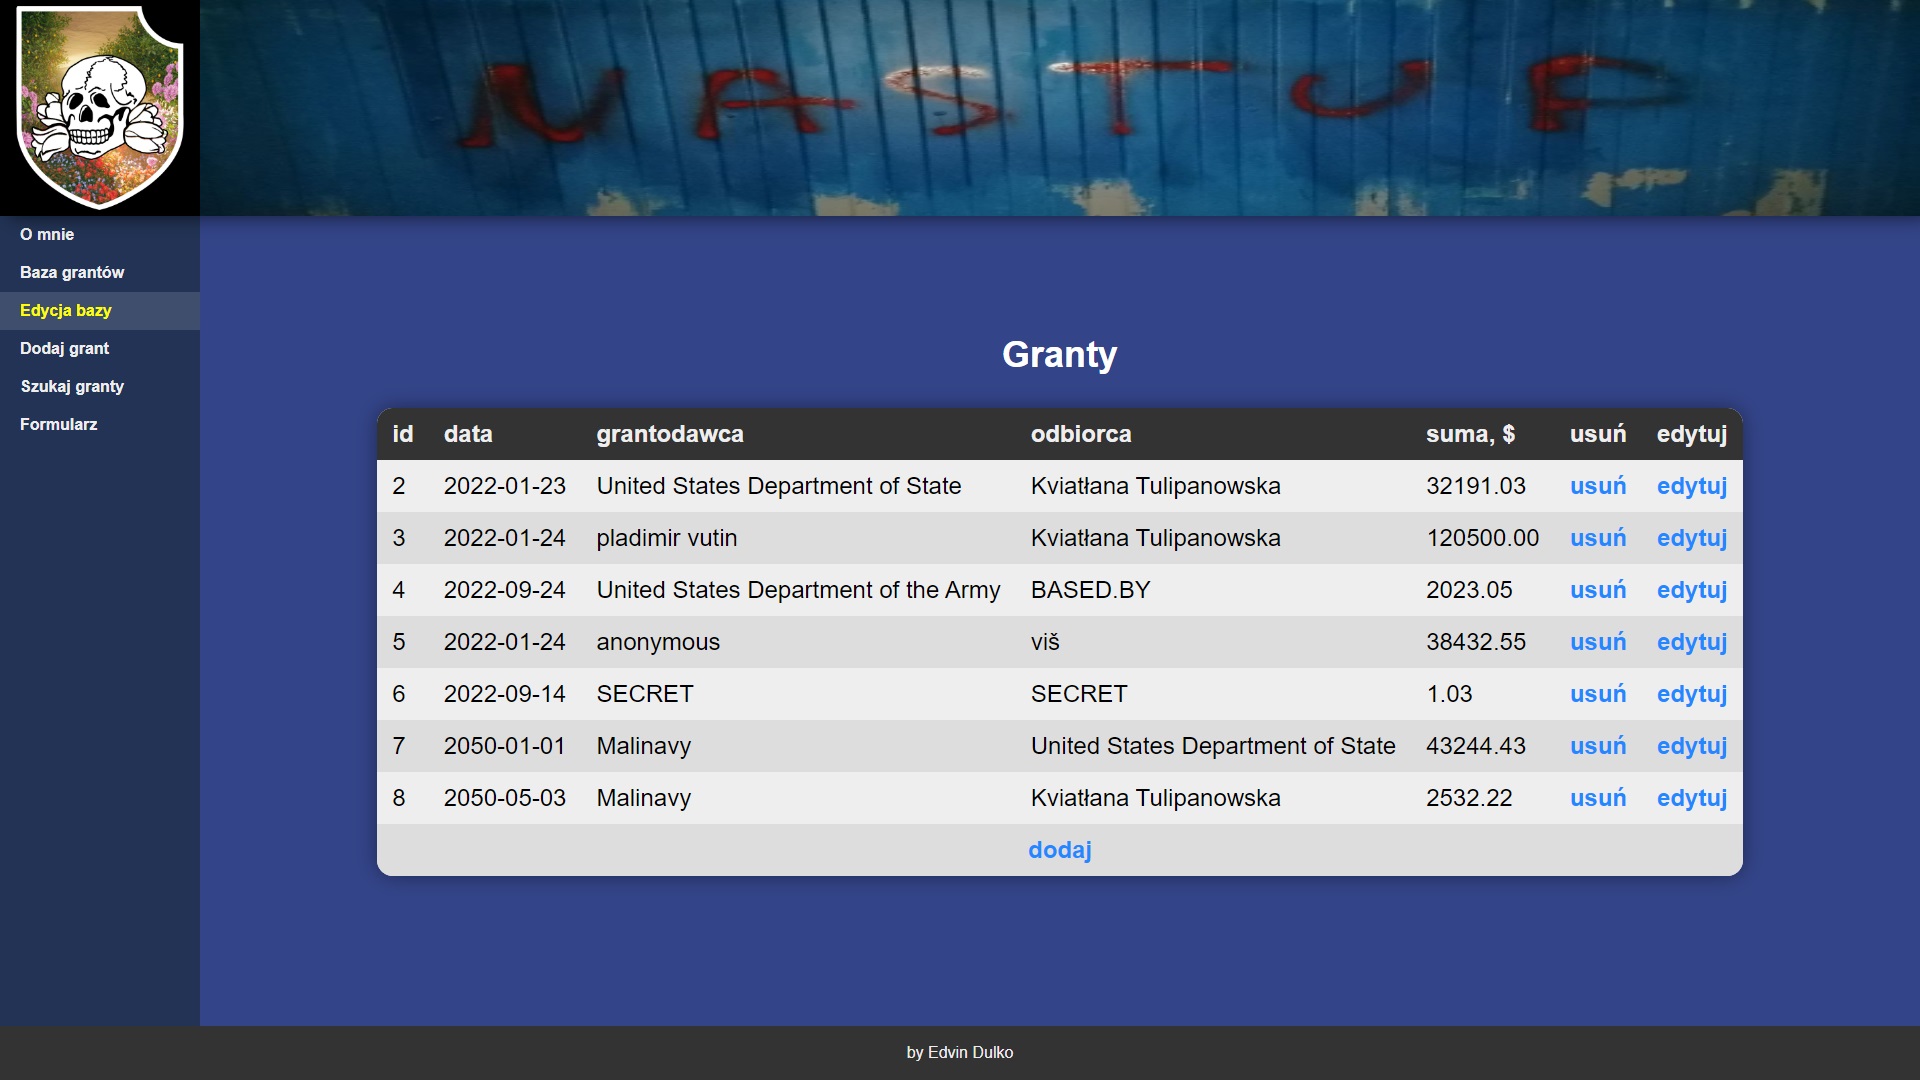Delete grant with id 2
This screenshot has height=1080, width=1920.
[x=1598, y=486]
